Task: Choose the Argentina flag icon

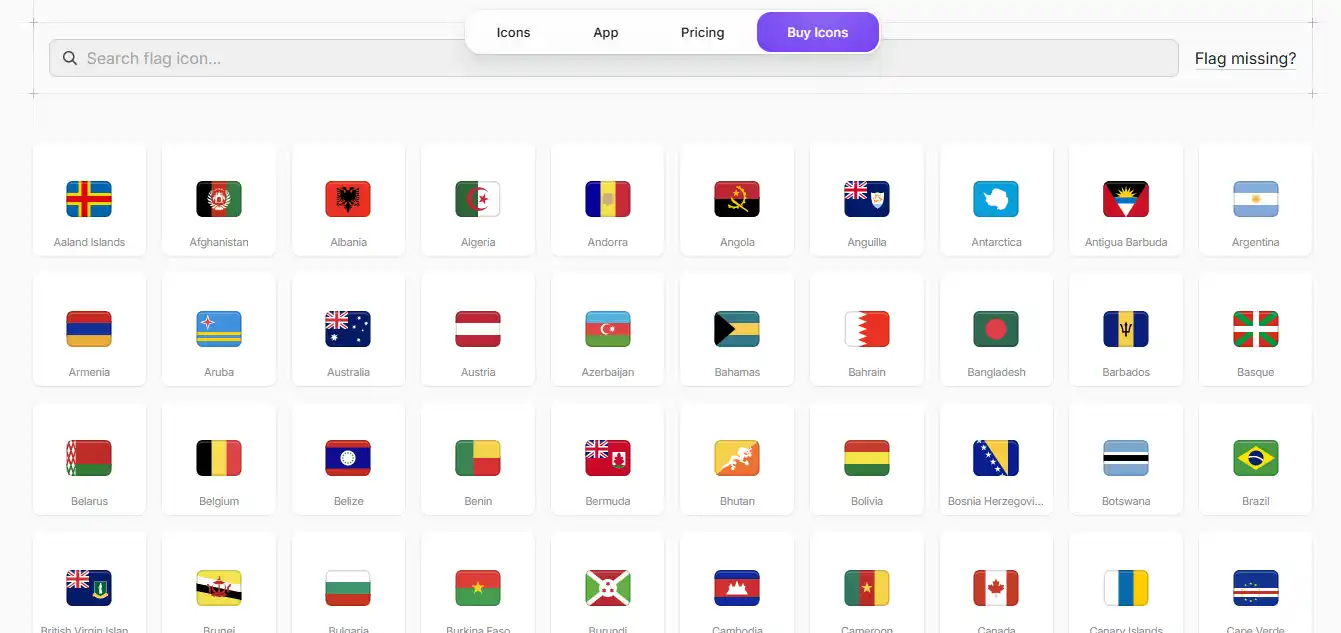Action: [1255, 199]
